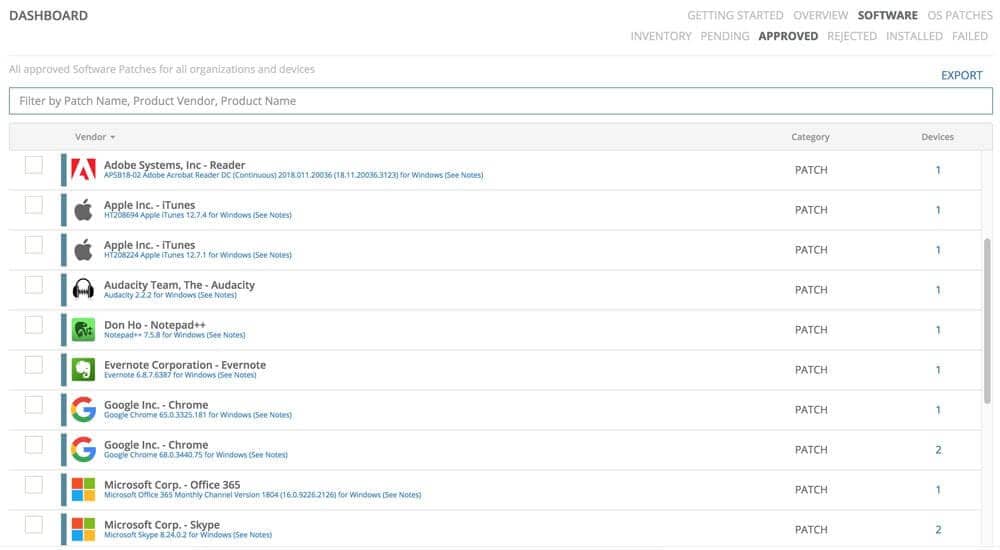Click the Notepad++ green icon

(83, 330)
